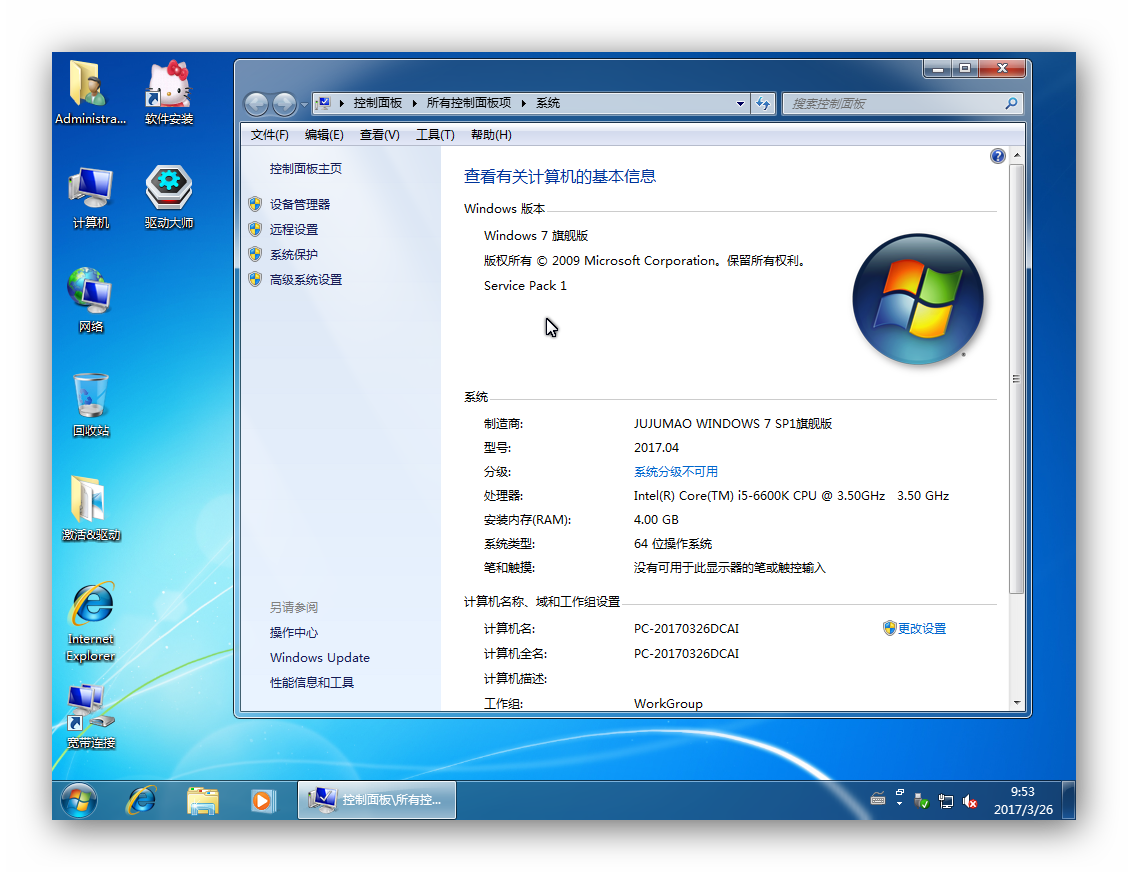1128x872 pixels.
Task: Open Windows Update link
Action: coord(319,658)
